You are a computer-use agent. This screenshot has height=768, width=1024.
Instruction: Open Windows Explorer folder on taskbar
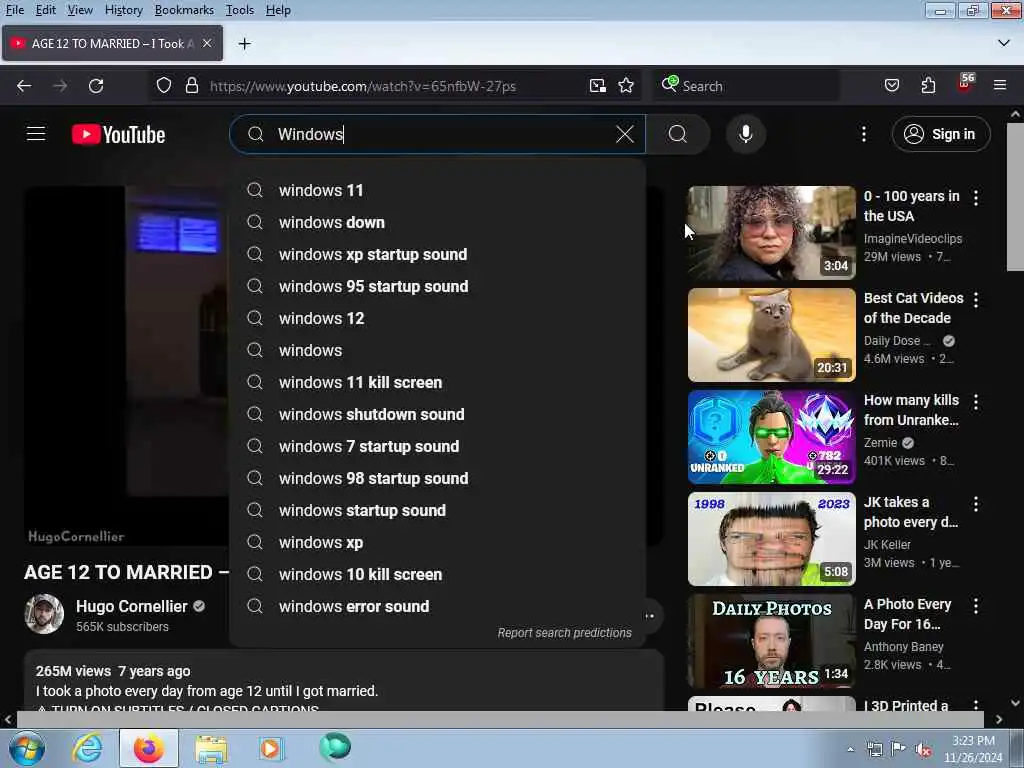tap(211, 748)
